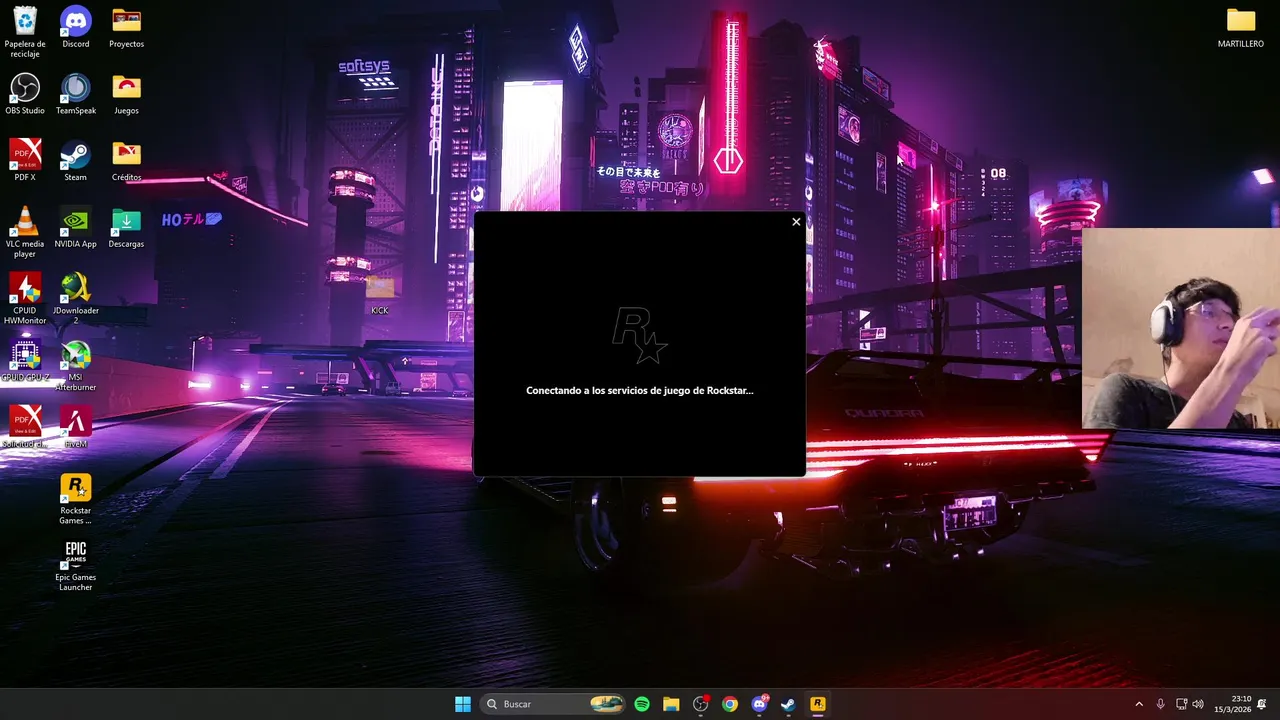Select the CPUID CPU-Z desktop shortcut
1280x720 pixels.
[25, 361]
